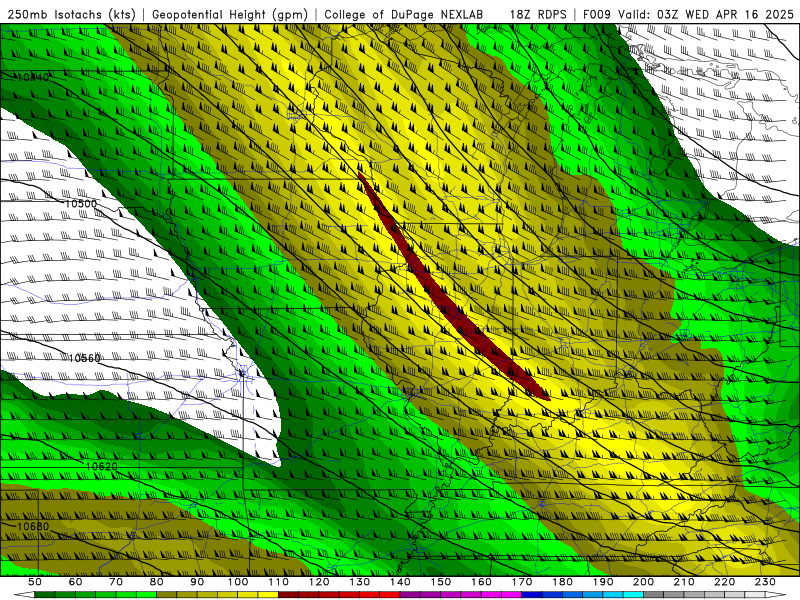Pick the lightest gray swatch ending at 230
The width and height of the screenshot is (800, 600).
tap(755, 595)
